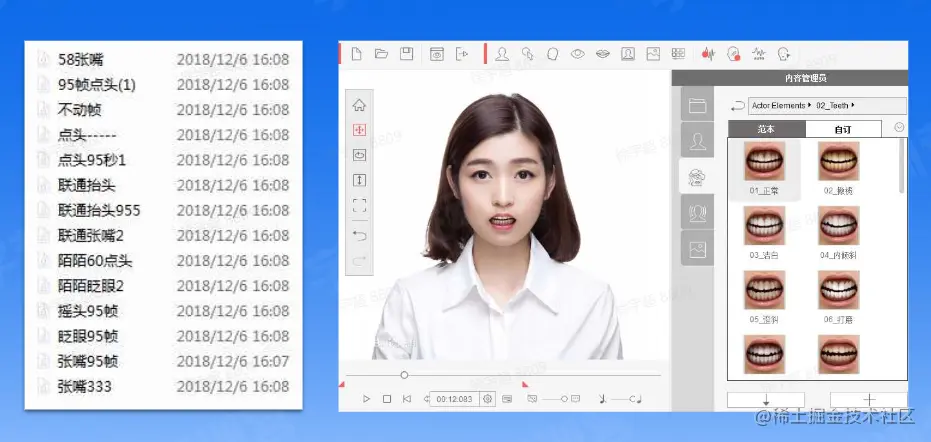This screenshot has width=931, height=442.
Task: Open the background image tab in content manager
Action: tap(697, 249)
